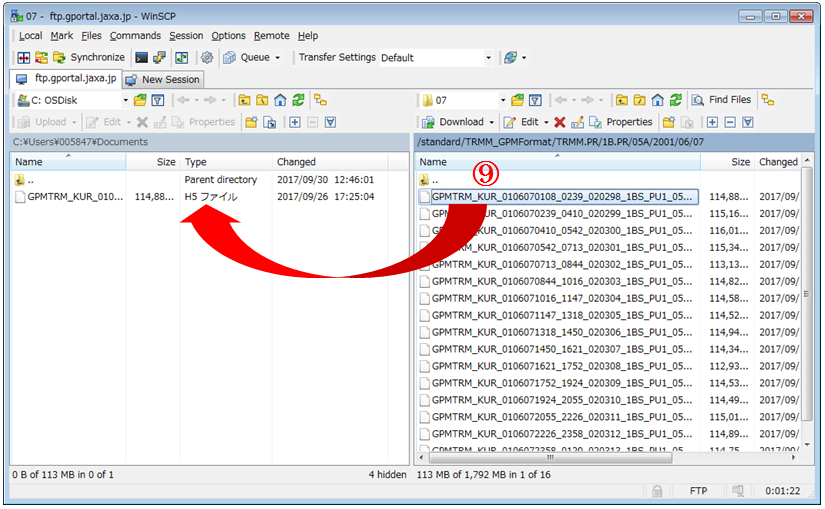825x509 pixels.
Task: Go to local parent directory icon
Action: [244, 100]
